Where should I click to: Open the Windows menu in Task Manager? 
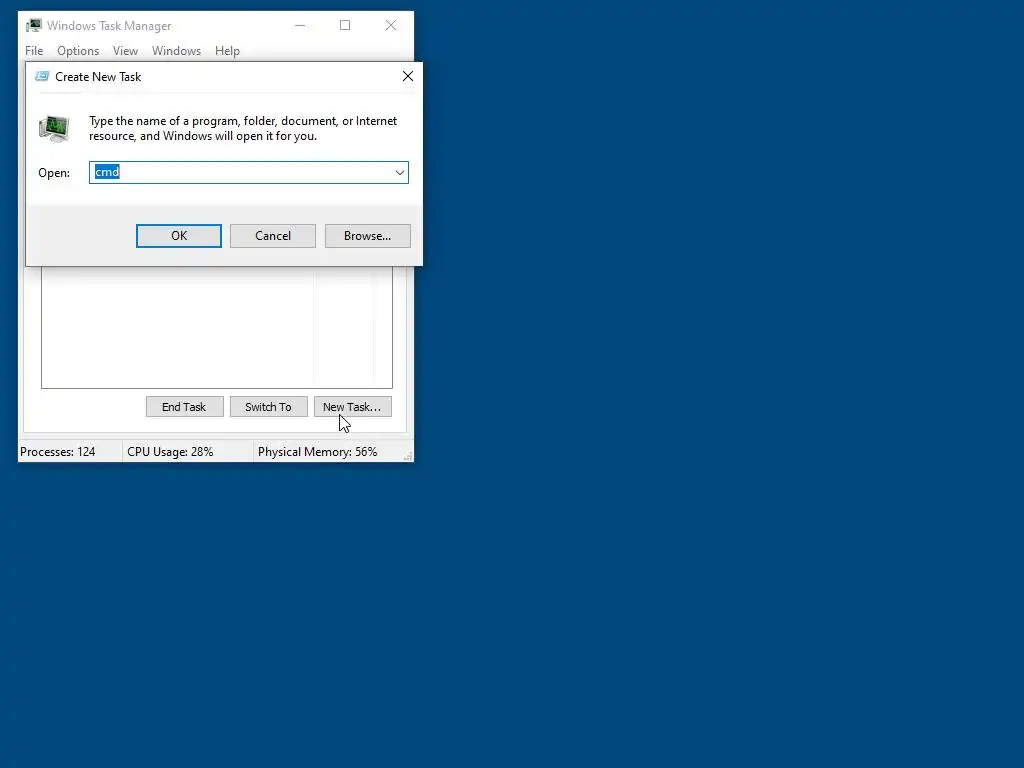point(176,51)
